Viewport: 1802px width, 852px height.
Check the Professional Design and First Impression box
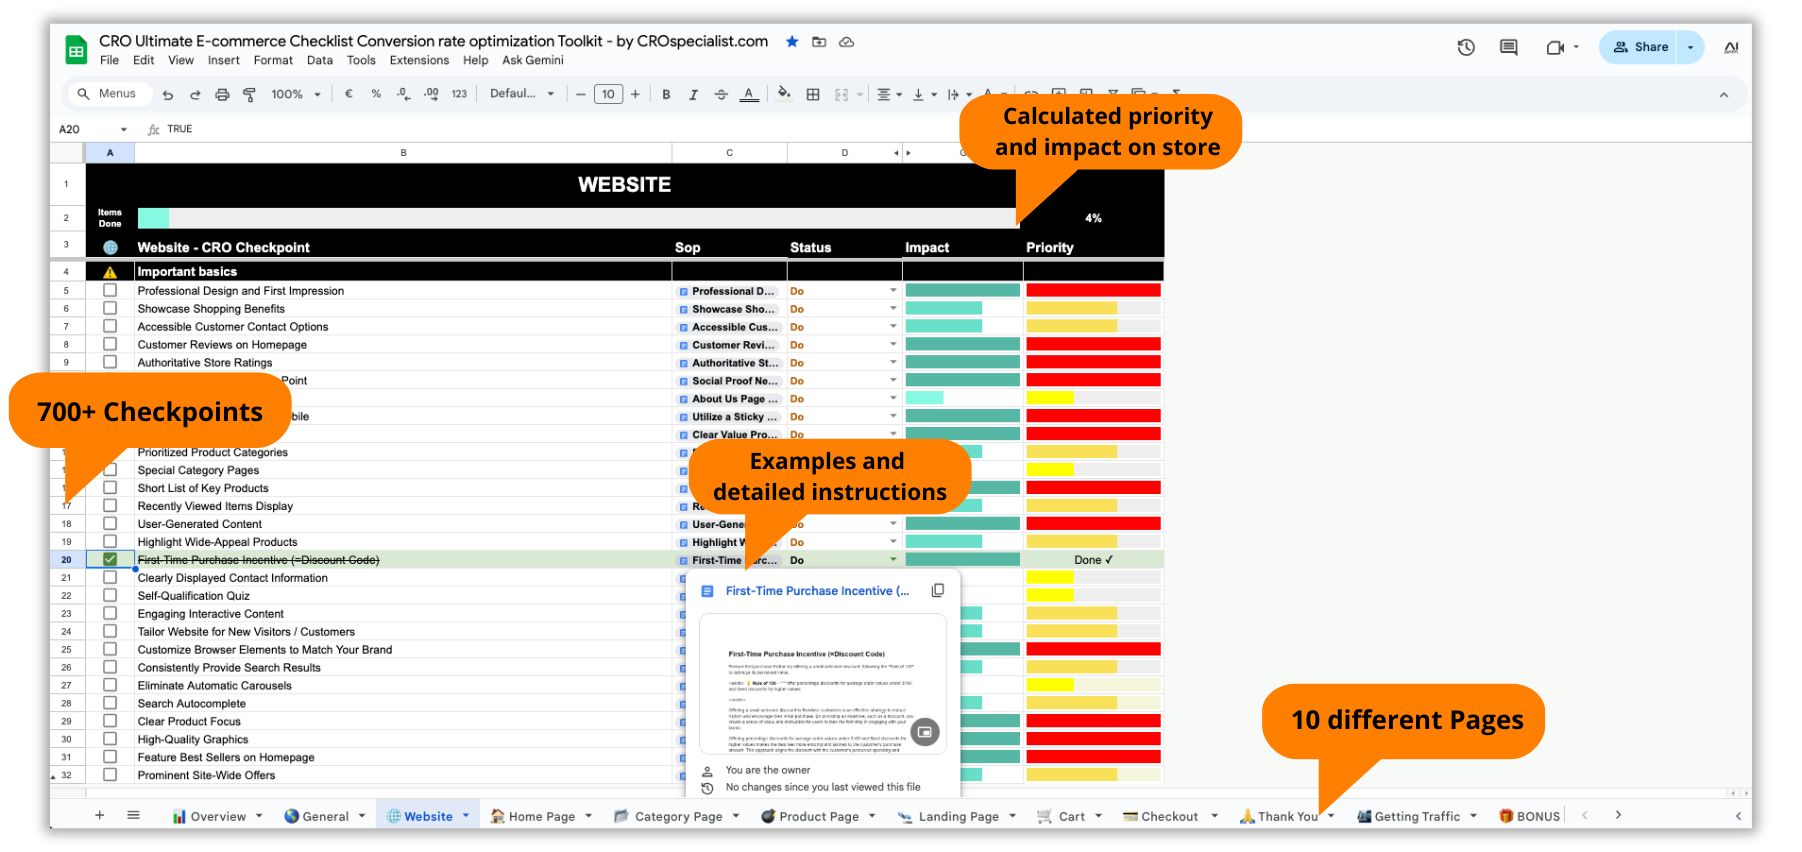point(110,290)
